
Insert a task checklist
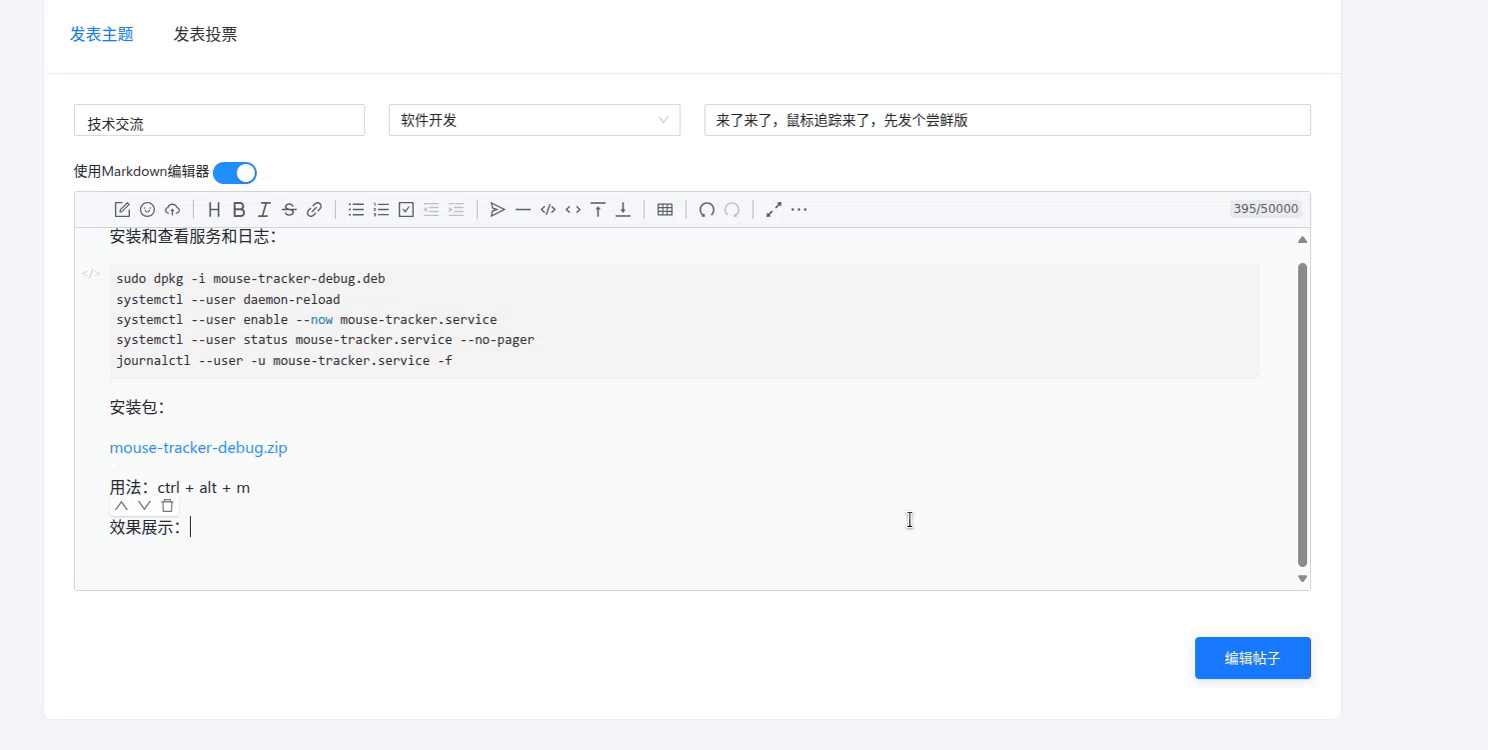pyautogui.click(x=406, y=210)
